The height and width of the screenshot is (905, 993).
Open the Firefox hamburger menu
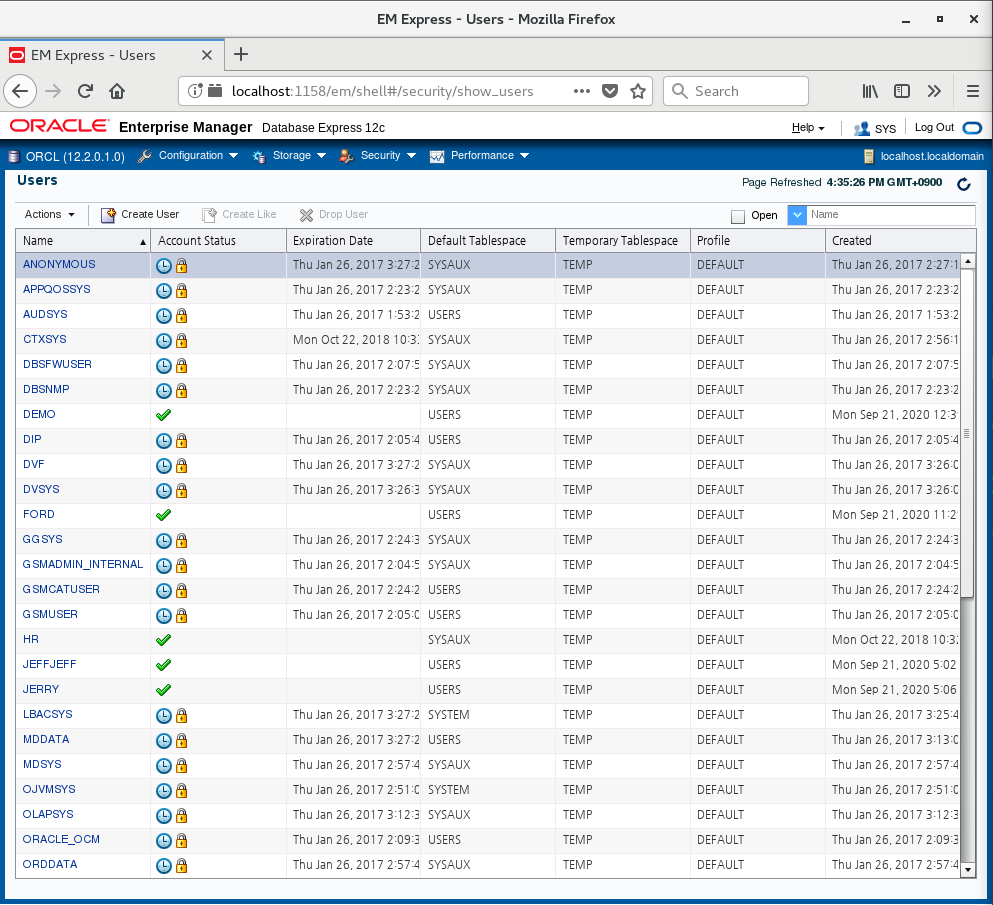click(973, 91)
